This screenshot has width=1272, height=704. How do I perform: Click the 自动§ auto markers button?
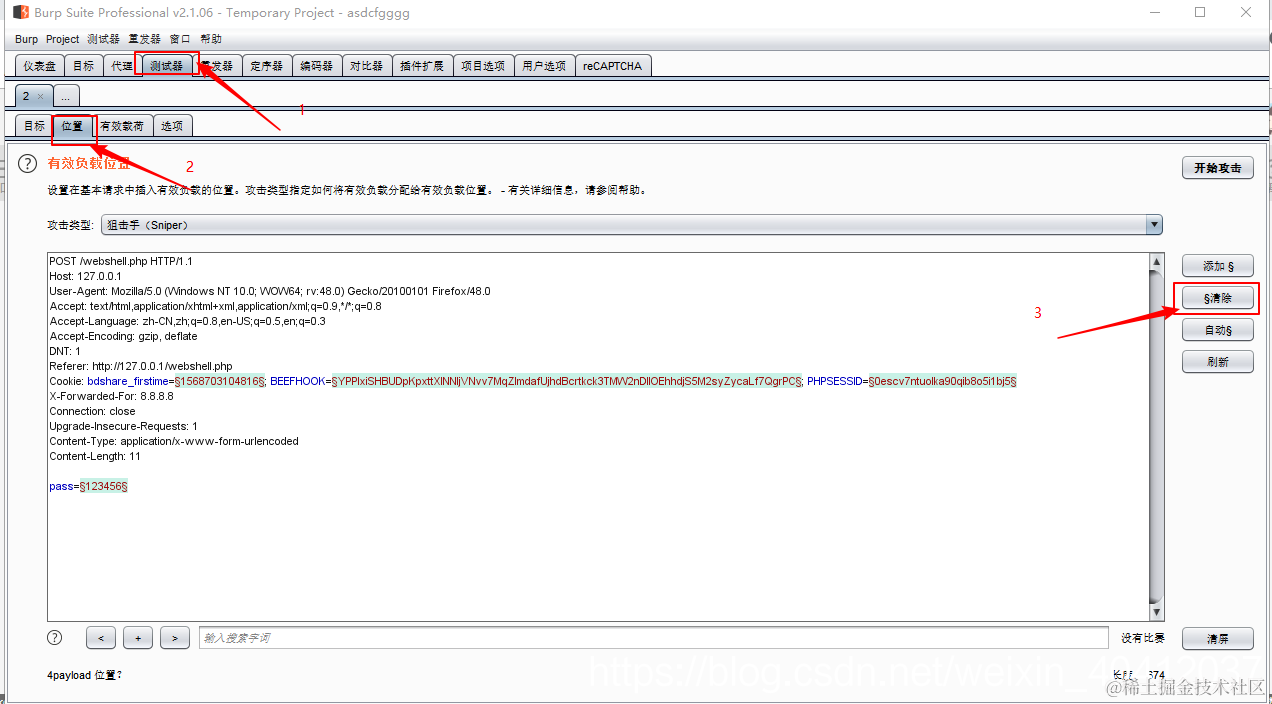click(1217, 330)
